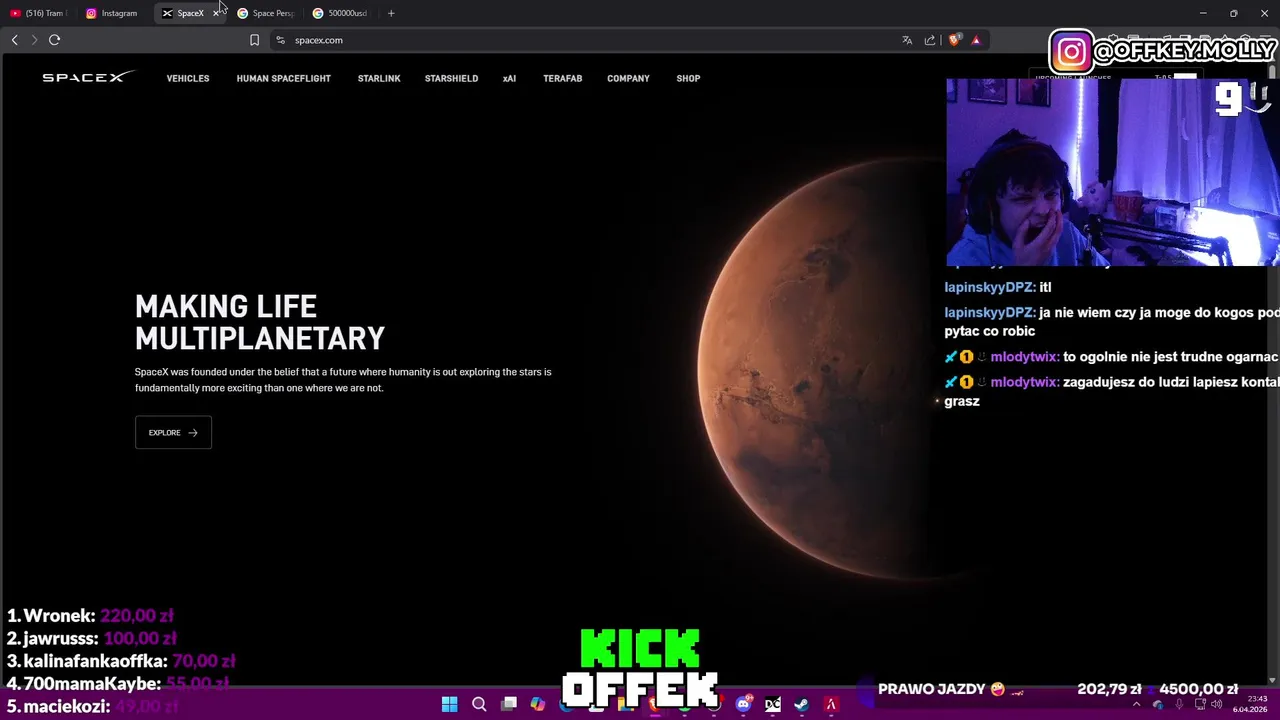Open Brave Rewards triangle icon
1280x720 pixels.
[x=976, y=40]
